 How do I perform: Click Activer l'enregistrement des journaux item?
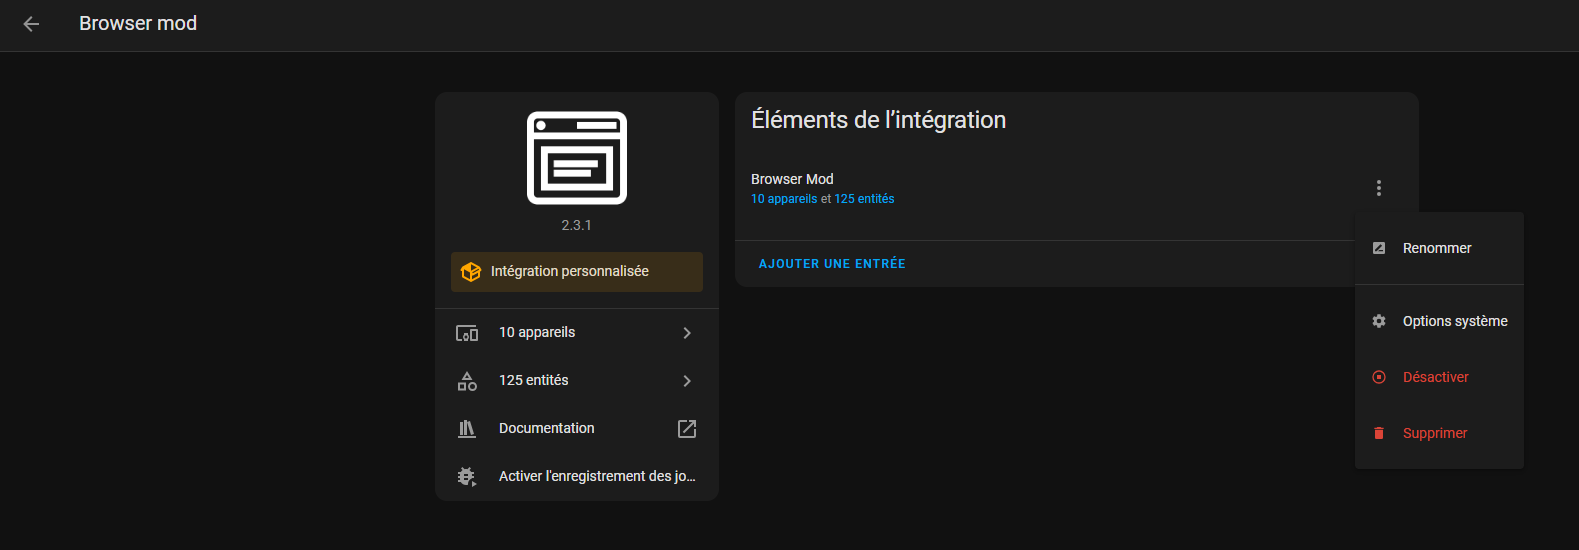[x=577, y=477]
